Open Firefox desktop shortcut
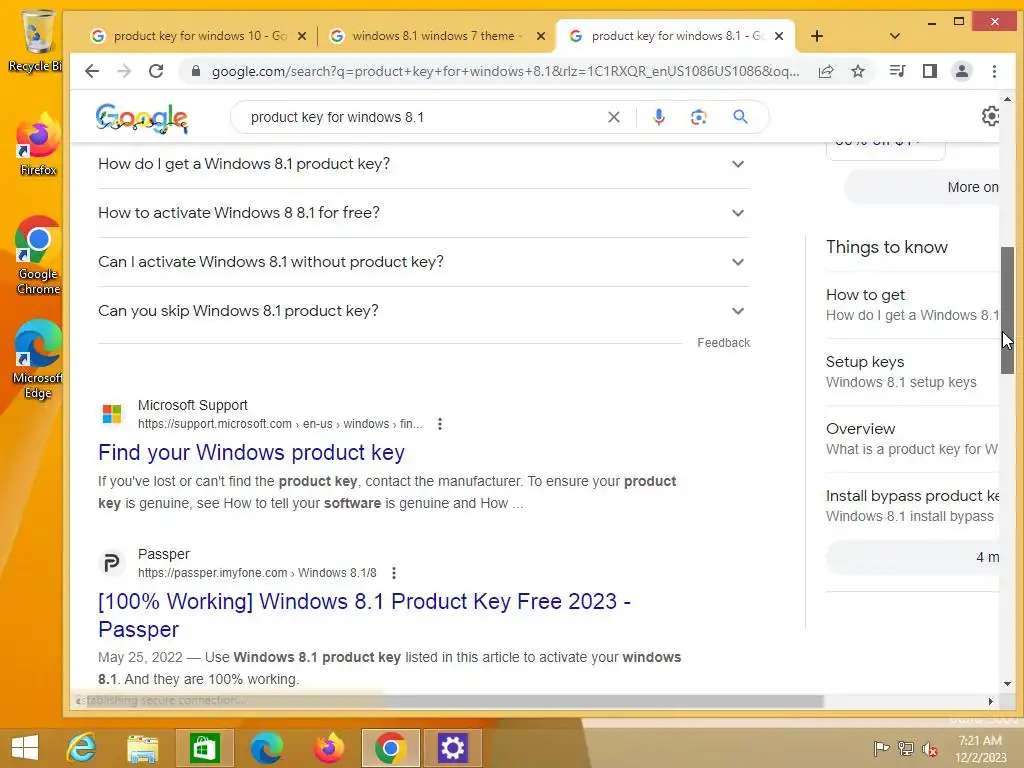 coord(38,145)
